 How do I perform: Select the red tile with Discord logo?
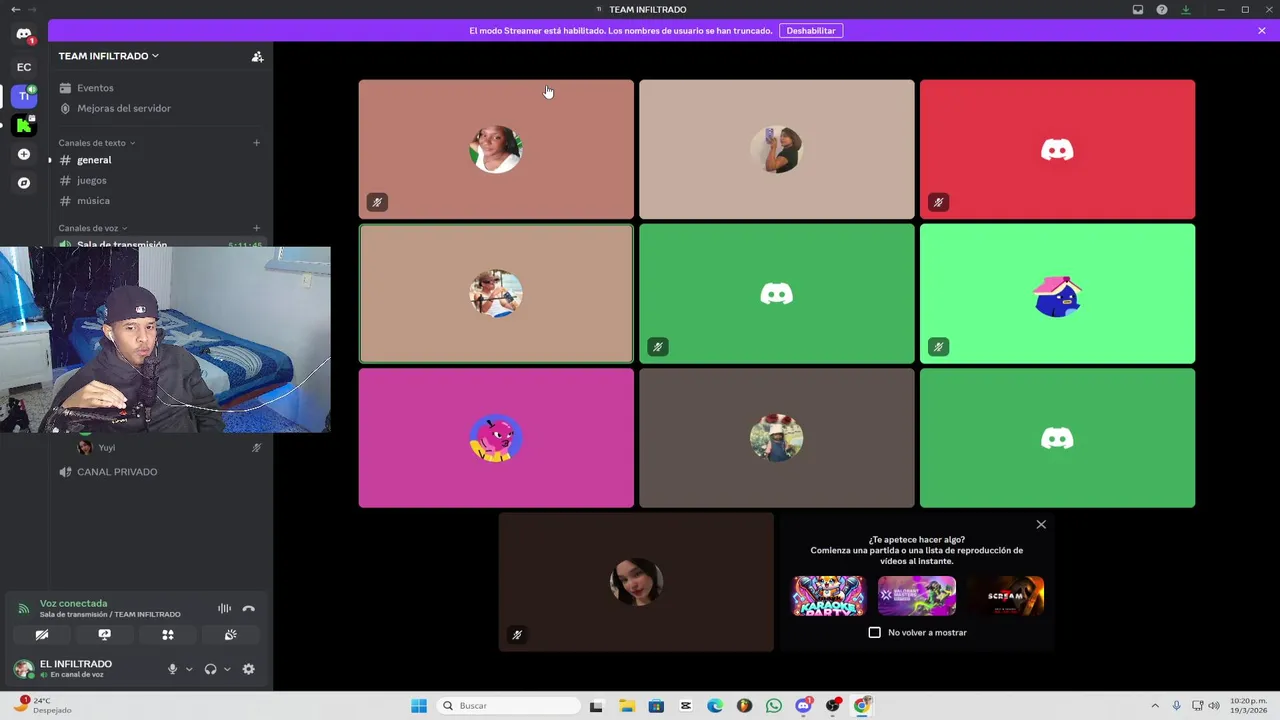pos(1057,150)
